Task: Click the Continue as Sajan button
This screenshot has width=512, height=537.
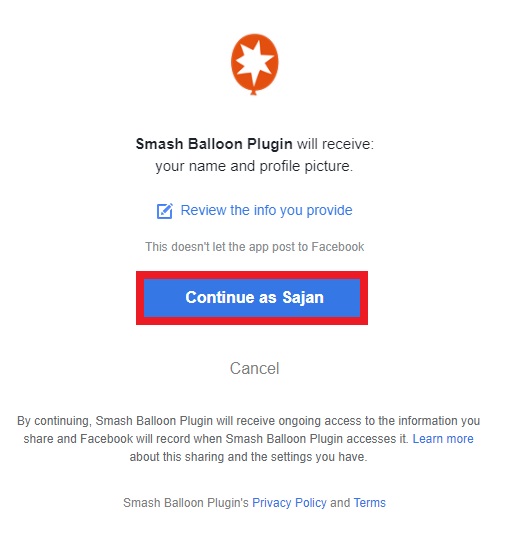Action: click(x=252, y=298)
